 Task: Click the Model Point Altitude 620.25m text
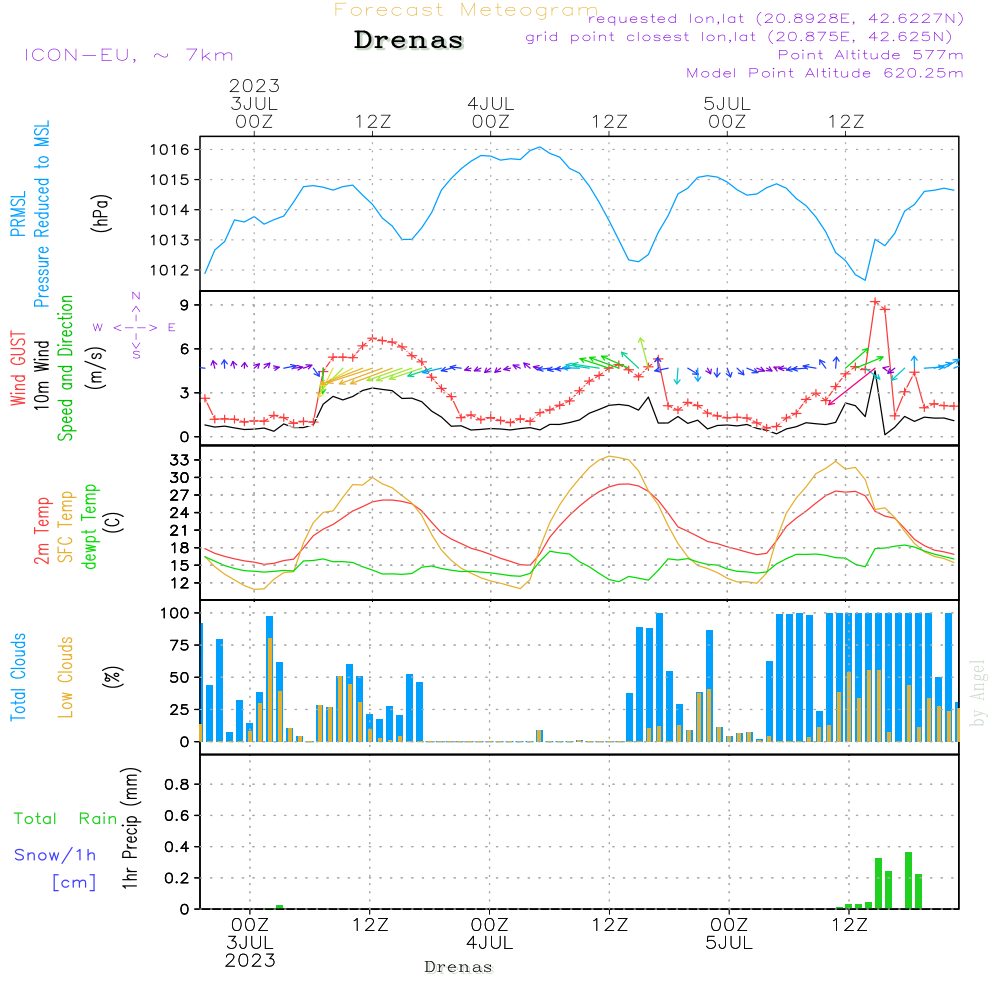(x=825, y=72)
